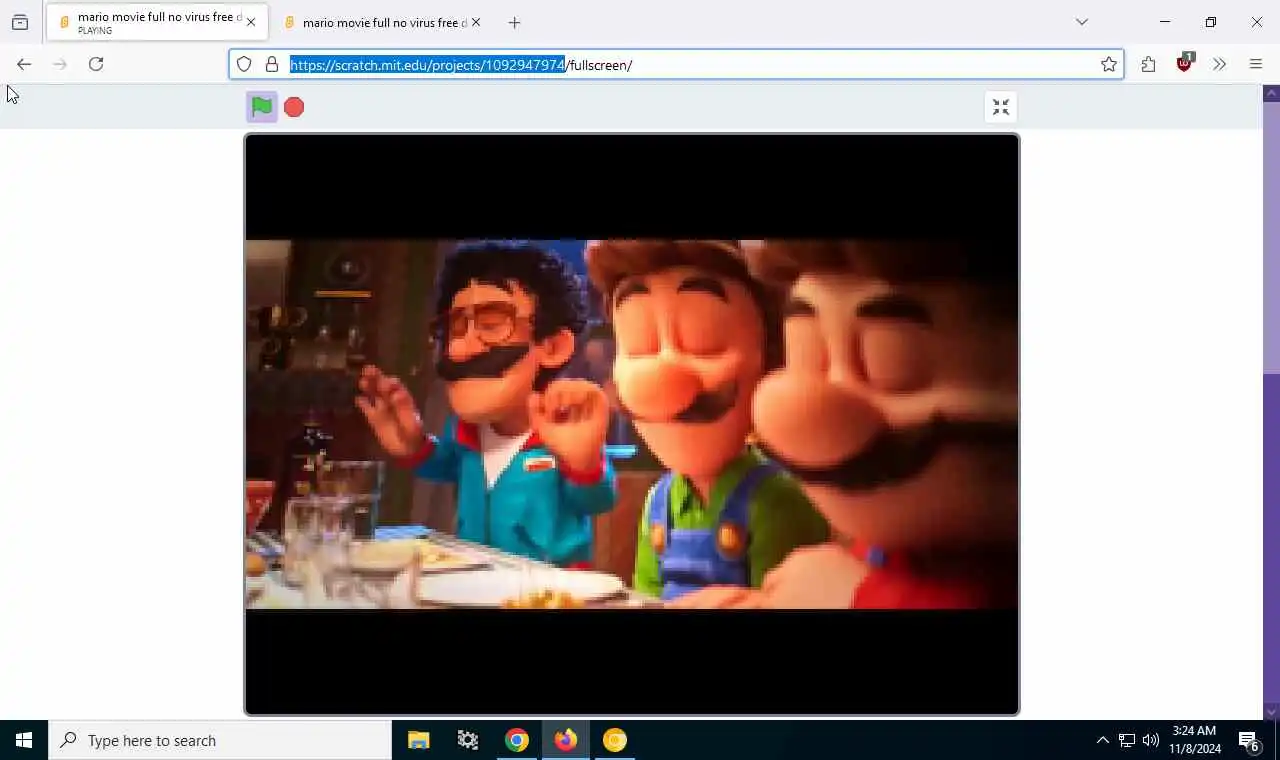The image size is (1280, 760).
Task: Open File Explorer from taskbar
Action: coord(419,740)
